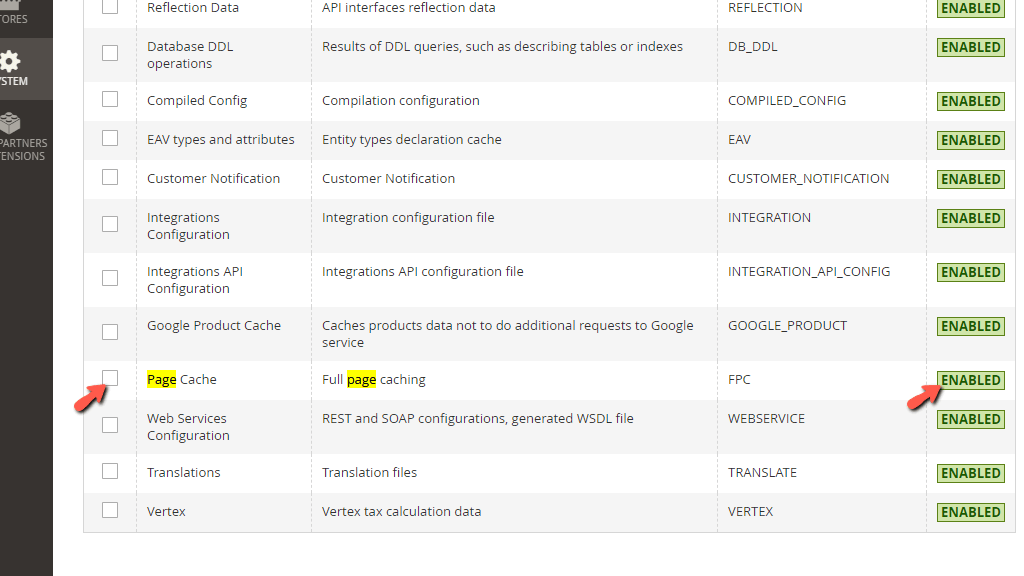Check the Database DDL operations row
The height and width of the screenshot is (576, 1024).
coord(109,53)
